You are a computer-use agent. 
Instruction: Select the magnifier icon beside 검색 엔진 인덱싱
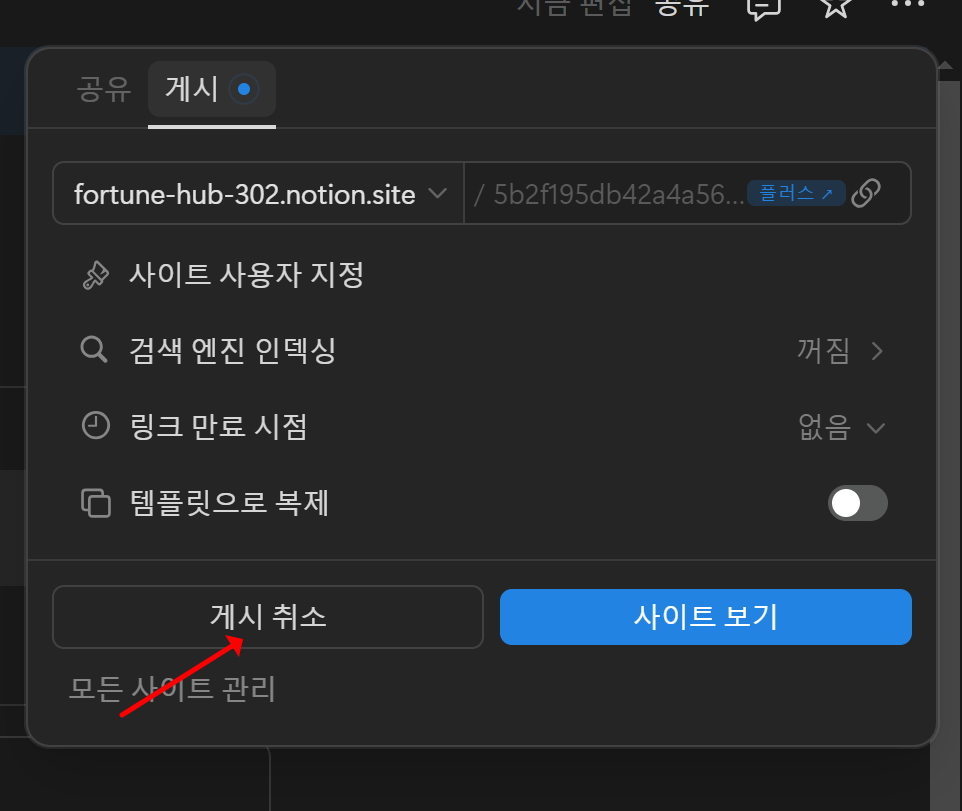[94, 350]
